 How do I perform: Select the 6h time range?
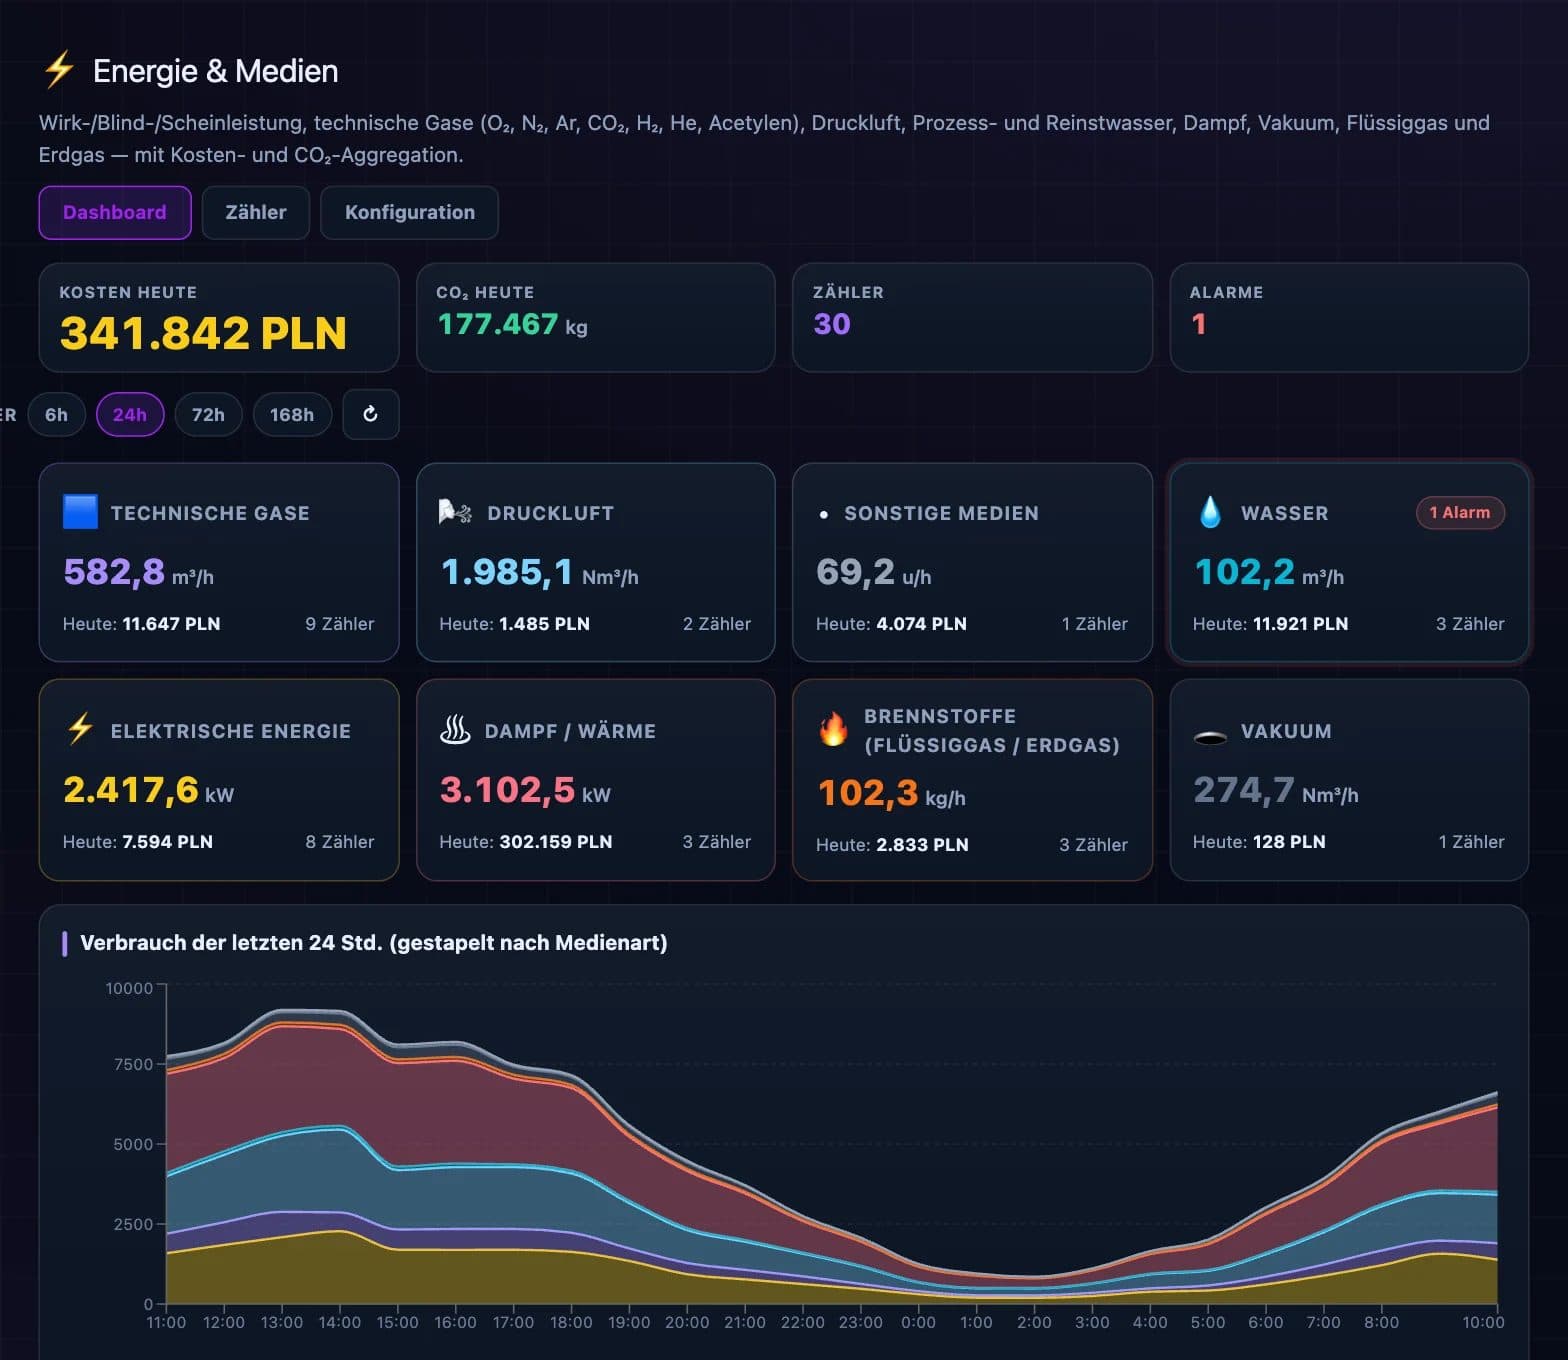click(x=56, y=414)
